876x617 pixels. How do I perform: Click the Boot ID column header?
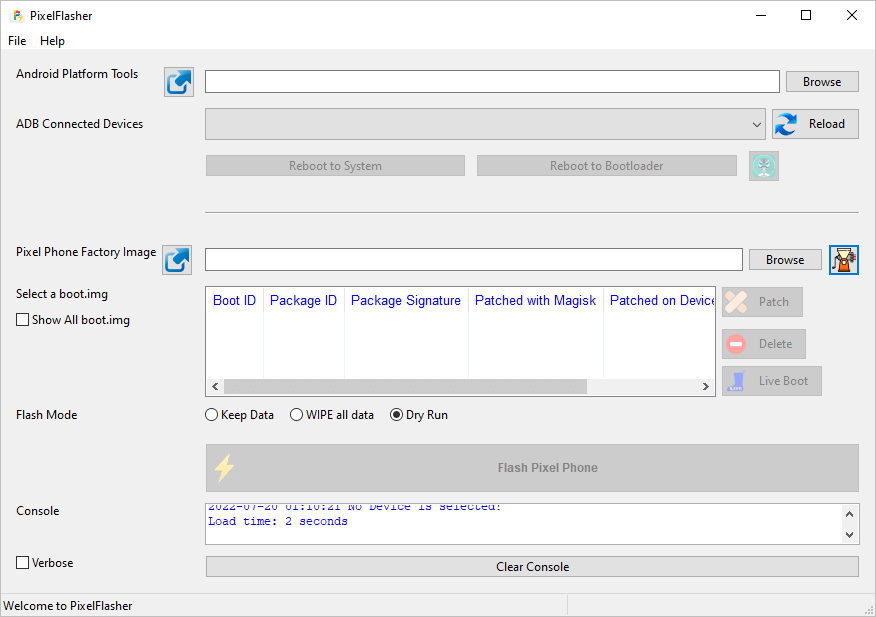(235, 301)
